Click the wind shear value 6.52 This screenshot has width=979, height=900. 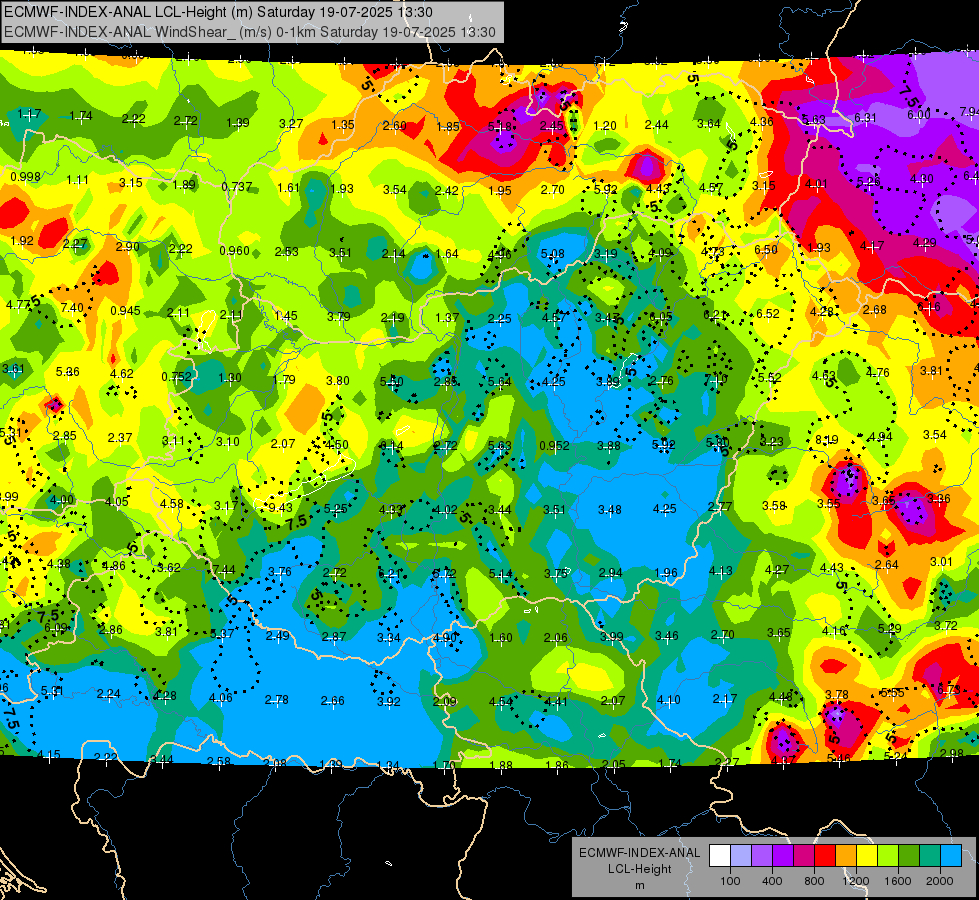(x=768, y=314)
